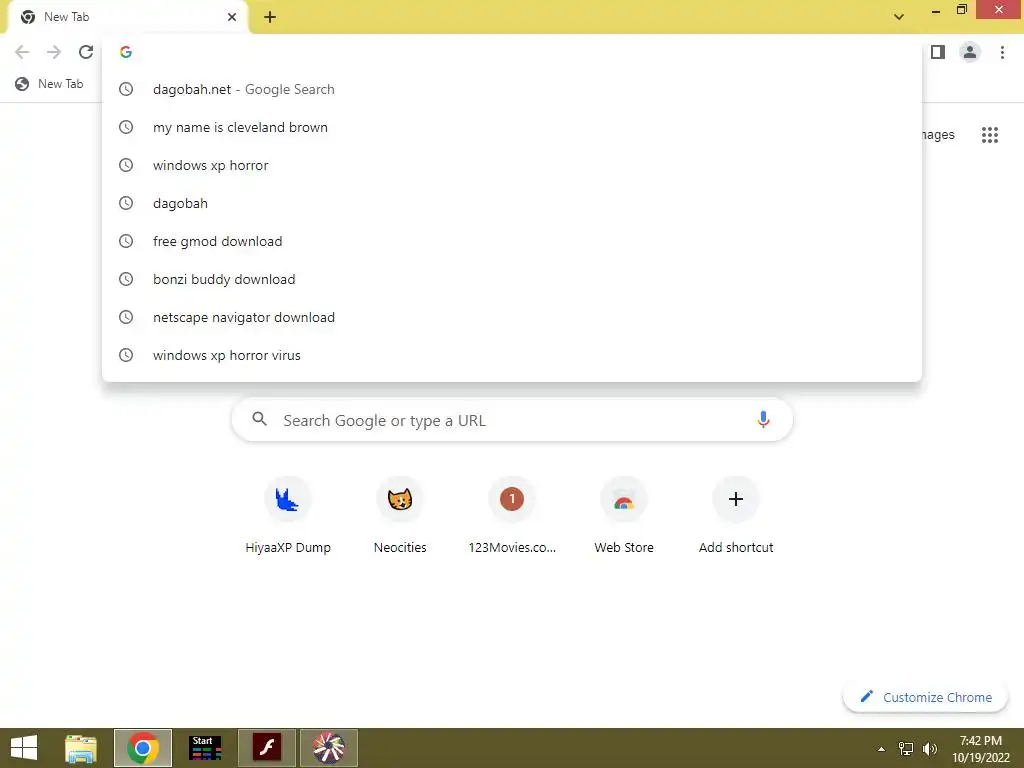Toggle the side panel icon
Image resolution: width=1024 pixels, height=768 pixels.
(x=938, y=52)
